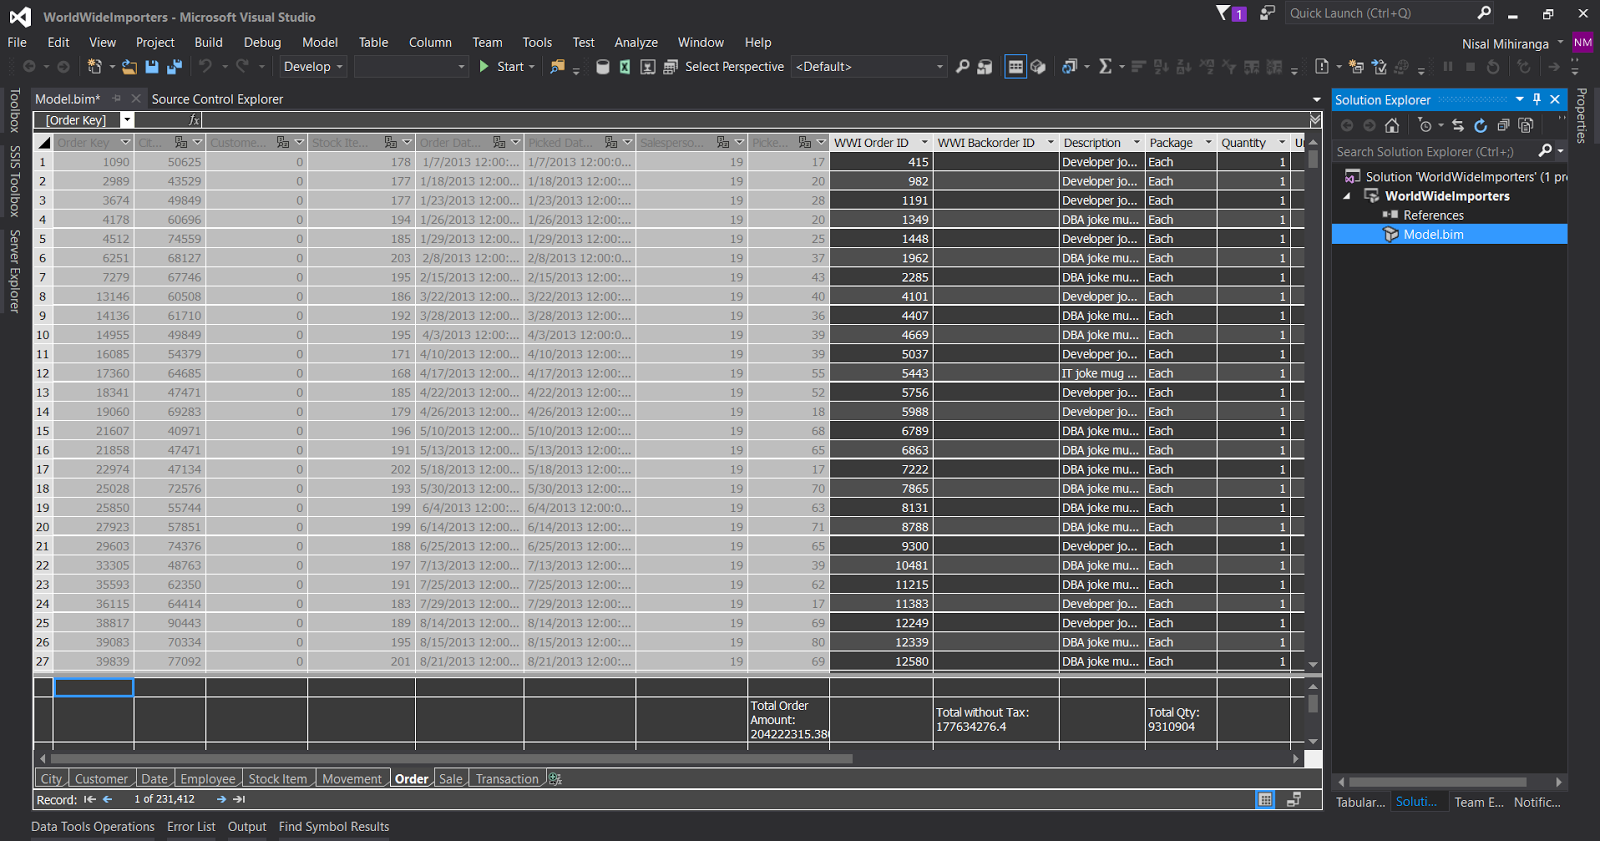Open the Default perspective dropdown
The image size is (1600, 841).
869,66
